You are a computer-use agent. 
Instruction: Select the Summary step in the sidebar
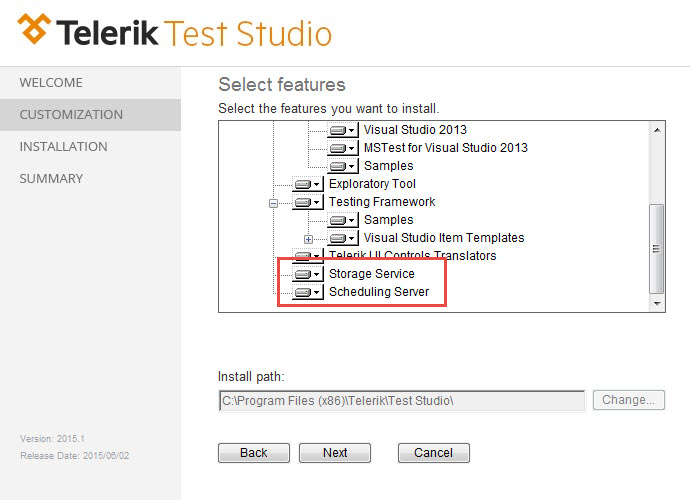[51, 179]
